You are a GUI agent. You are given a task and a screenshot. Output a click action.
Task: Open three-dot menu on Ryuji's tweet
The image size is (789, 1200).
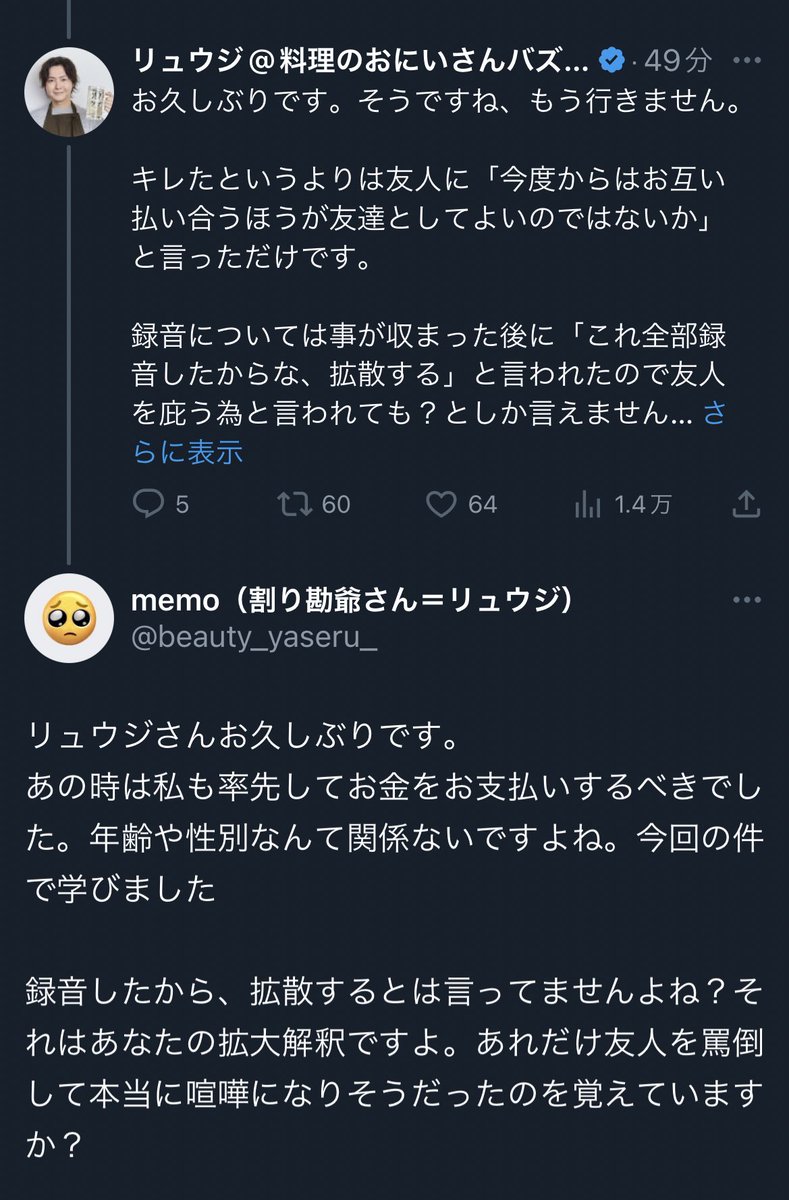click(x=746, y=60)
